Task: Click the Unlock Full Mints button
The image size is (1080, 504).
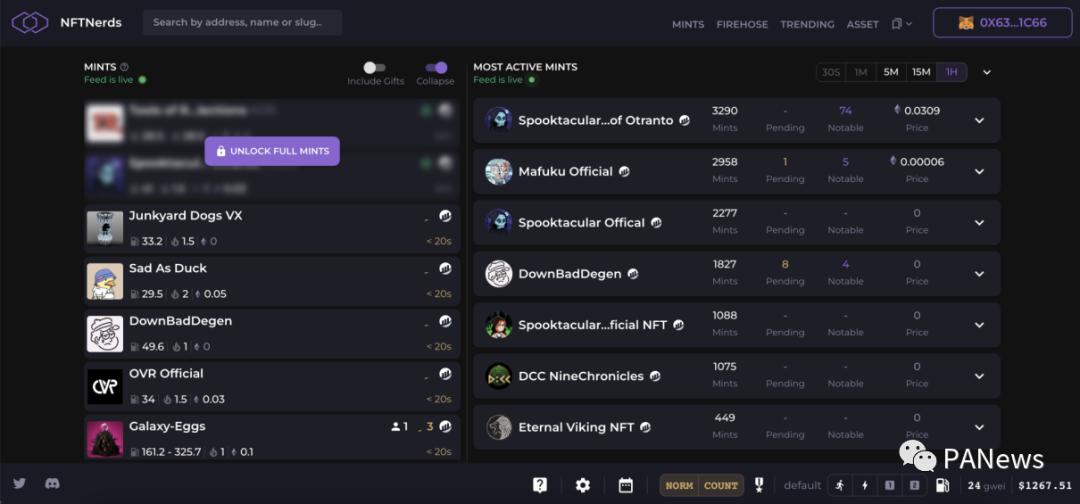Action: (273, 151)
